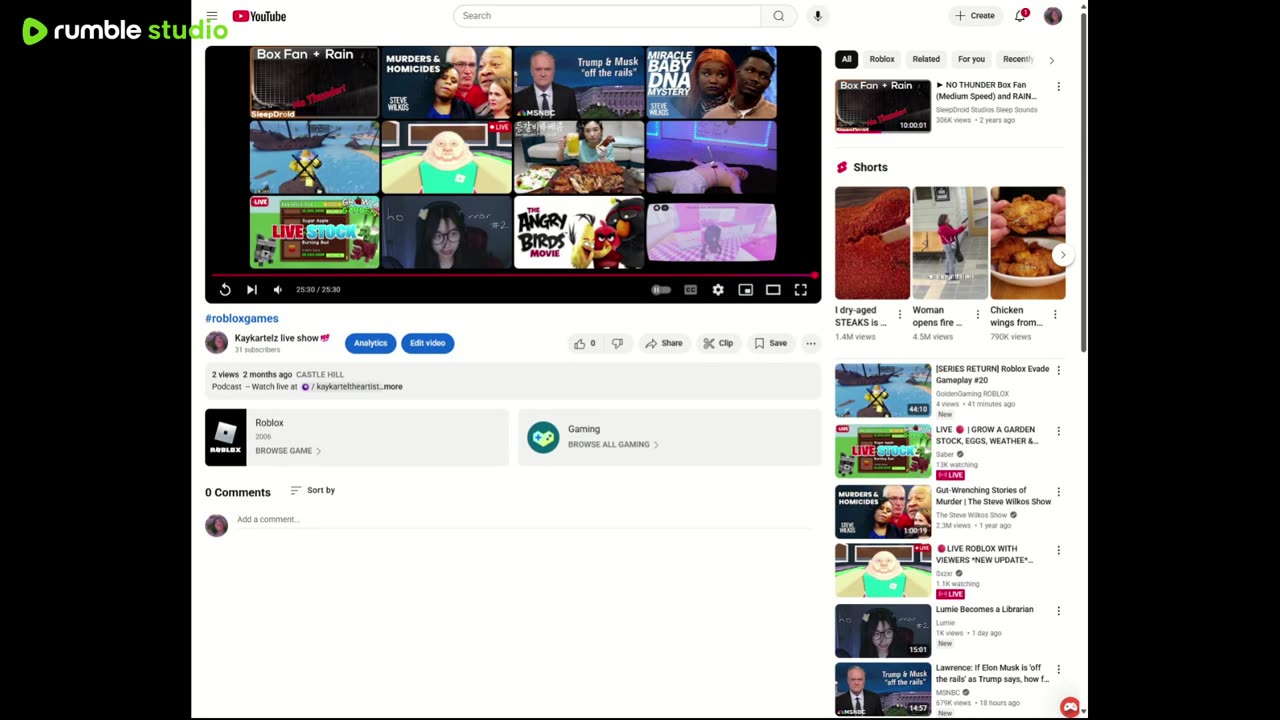Click the Create button
The height and width of the screenshot is (720, 1280).
point(974,16)
